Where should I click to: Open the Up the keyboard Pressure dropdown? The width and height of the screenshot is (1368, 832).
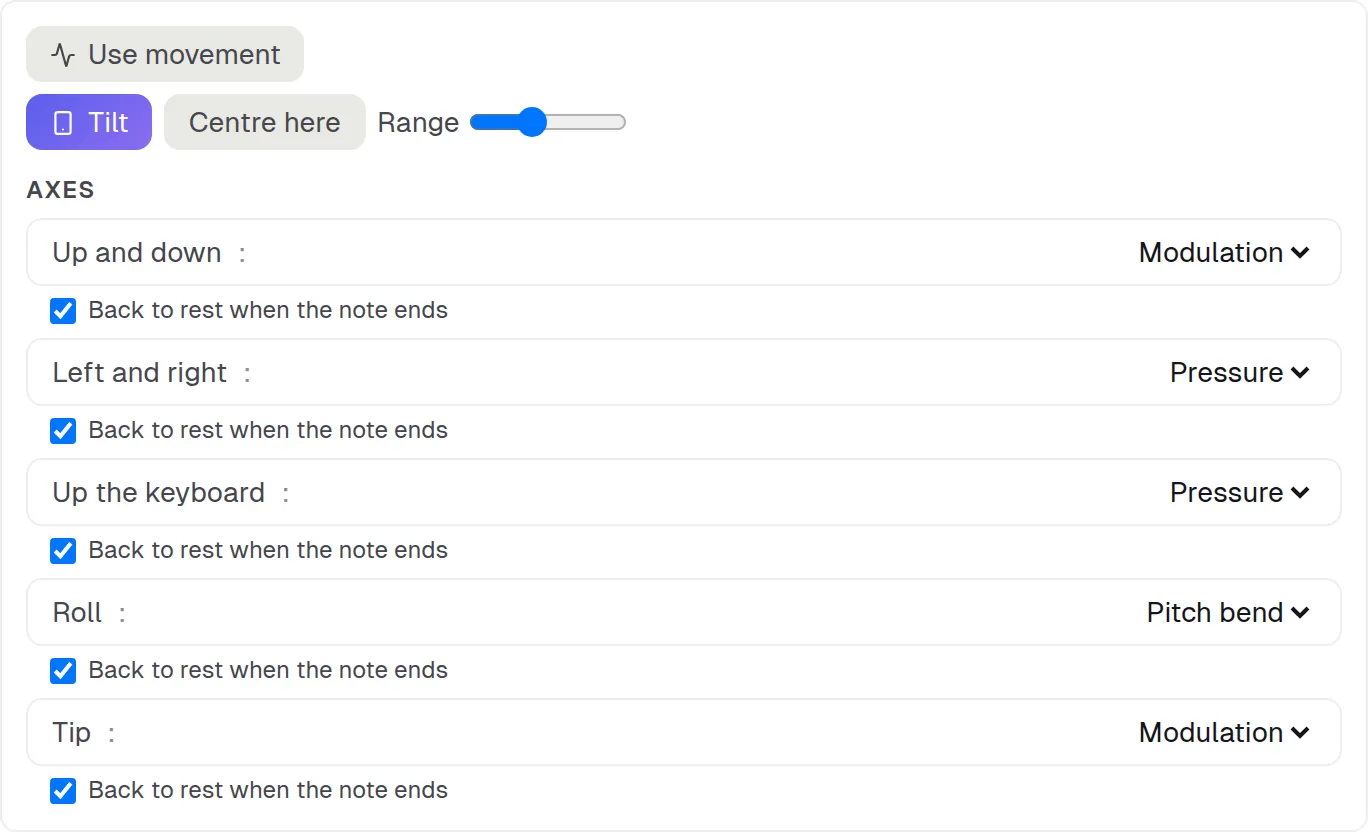pyautogui.click(x=1240, y=493)
